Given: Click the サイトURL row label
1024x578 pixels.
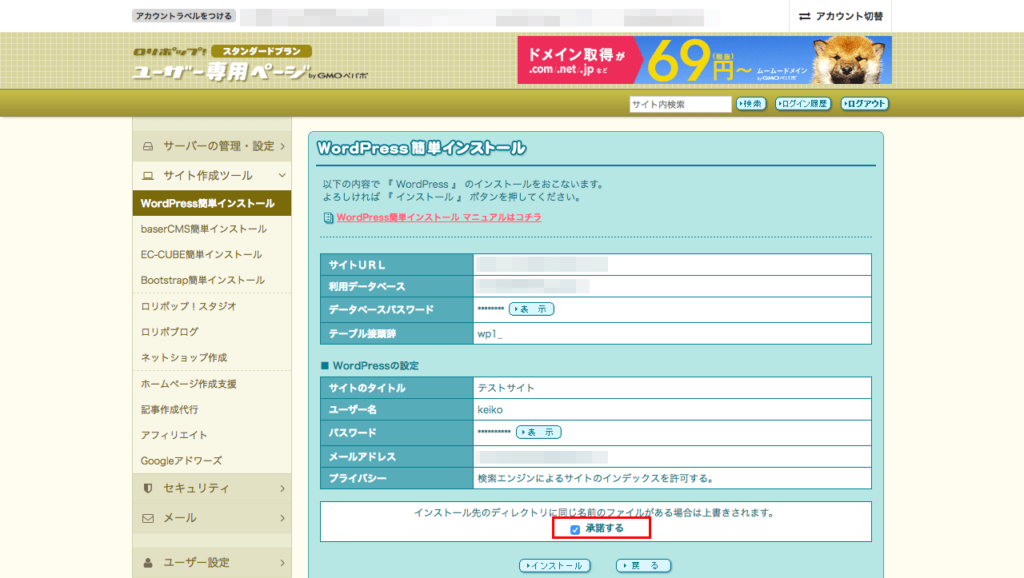Looking at the screenshot, I should click(x=357, y=265).
